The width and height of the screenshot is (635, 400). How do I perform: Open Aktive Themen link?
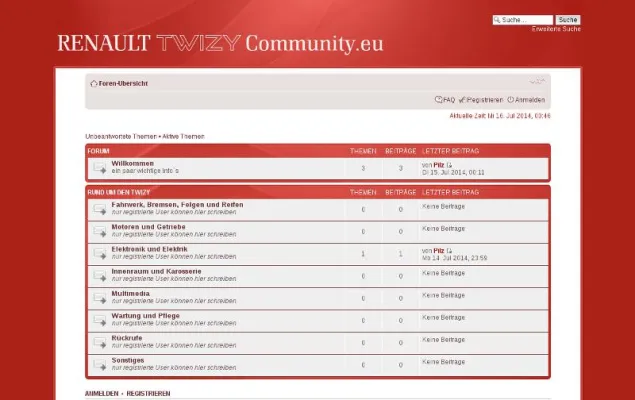coord(183,136)
